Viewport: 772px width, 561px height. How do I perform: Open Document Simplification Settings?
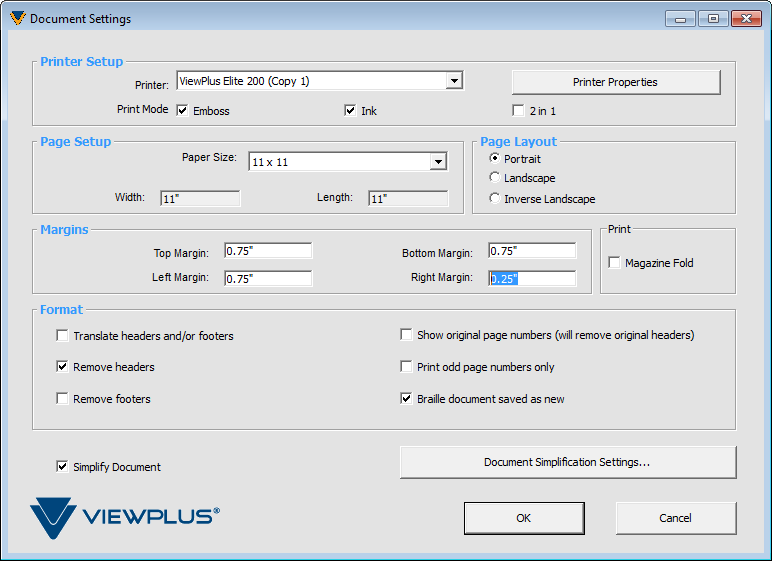(x=567, y=462)
